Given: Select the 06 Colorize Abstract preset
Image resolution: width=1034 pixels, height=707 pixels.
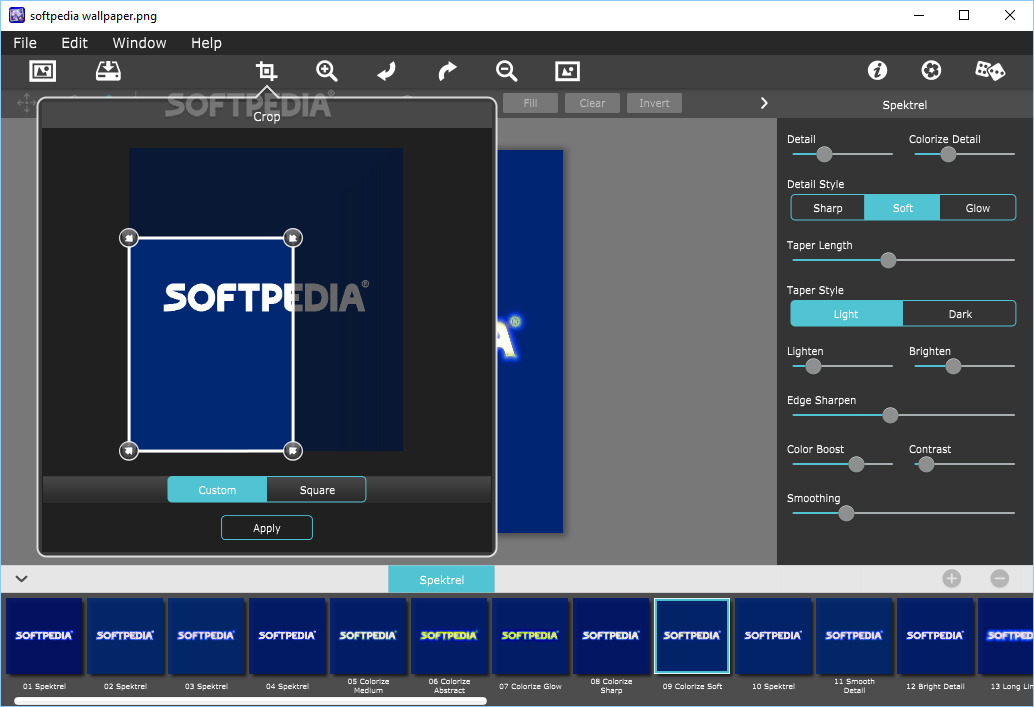Looking at the screenshot, I should (449, 636).
